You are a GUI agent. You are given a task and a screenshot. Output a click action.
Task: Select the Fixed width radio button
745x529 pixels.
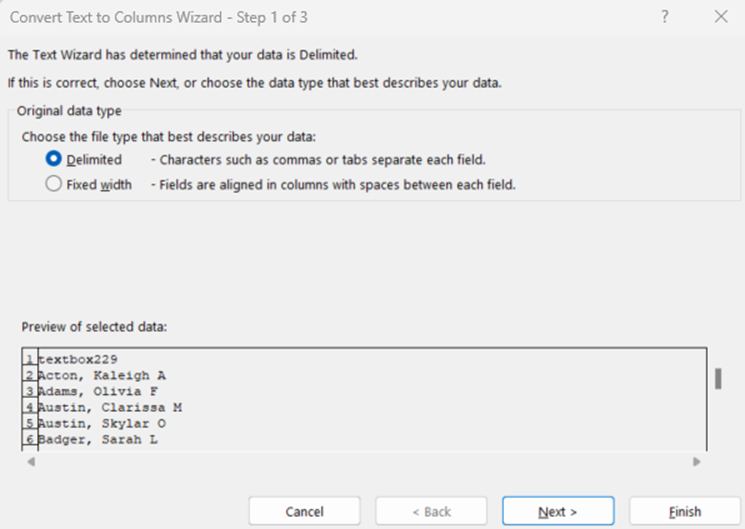pos(53,183)
